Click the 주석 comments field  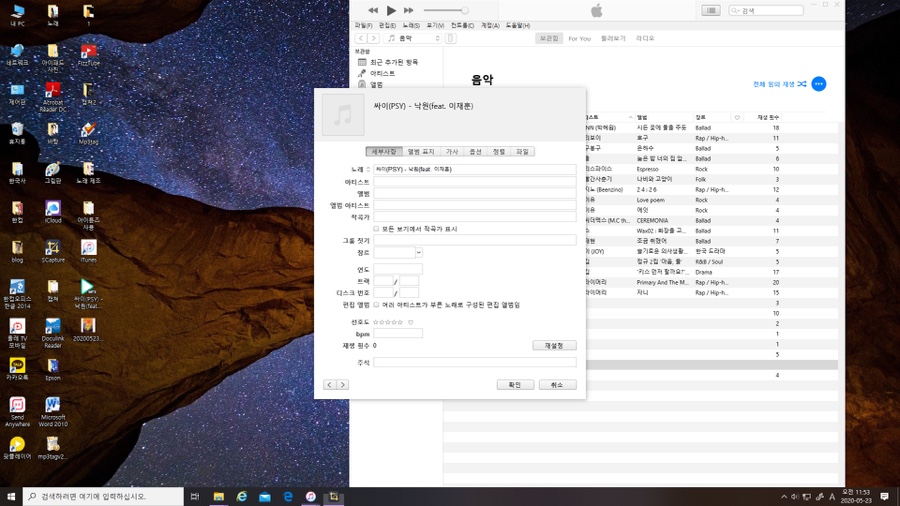[475, 362]
